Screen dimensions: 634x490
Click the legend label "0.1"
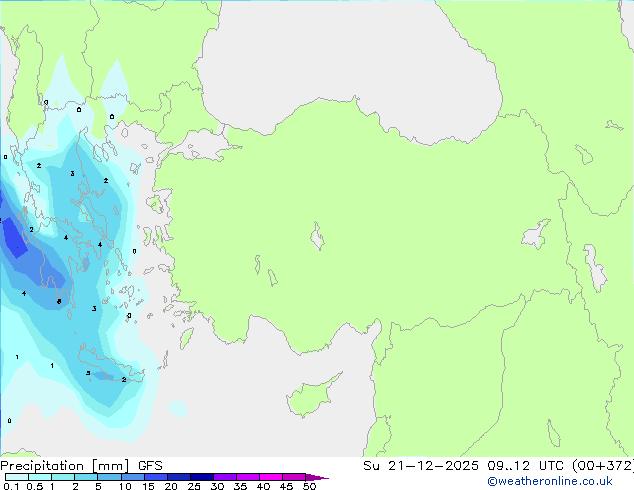[x=11, y=486]
